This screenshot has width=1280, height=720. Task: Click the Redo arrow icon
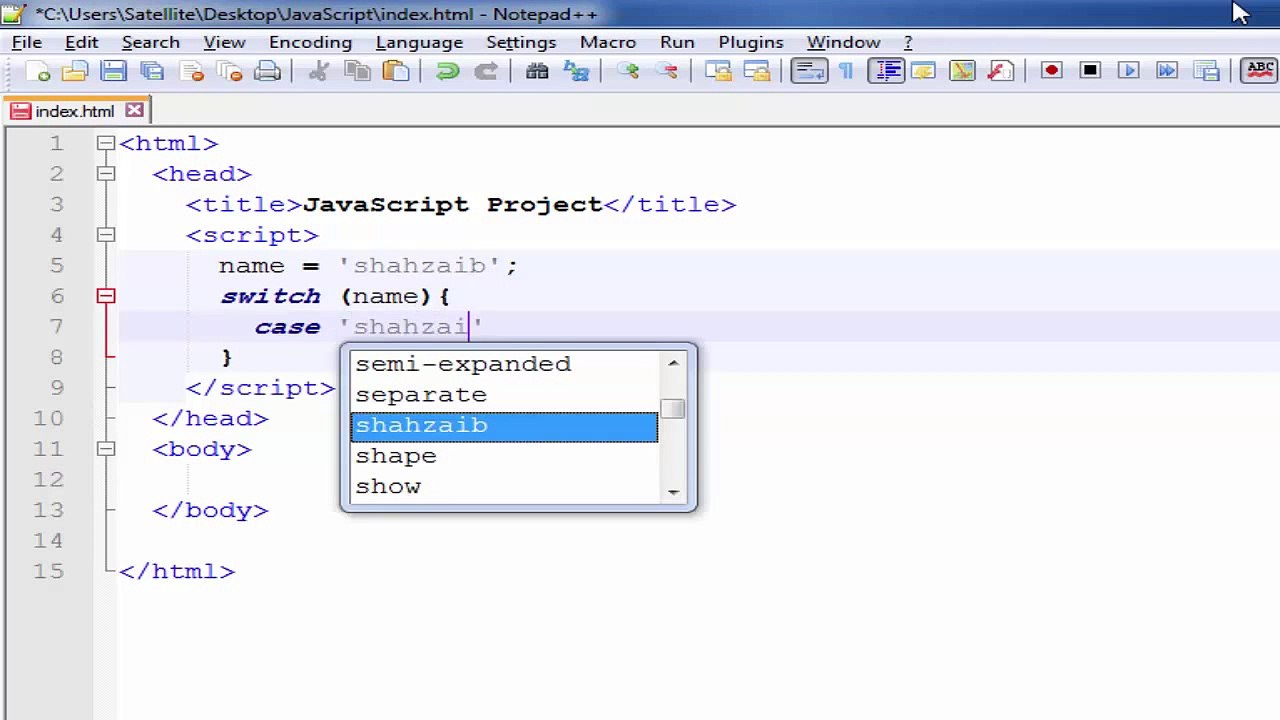click(486, 71)
